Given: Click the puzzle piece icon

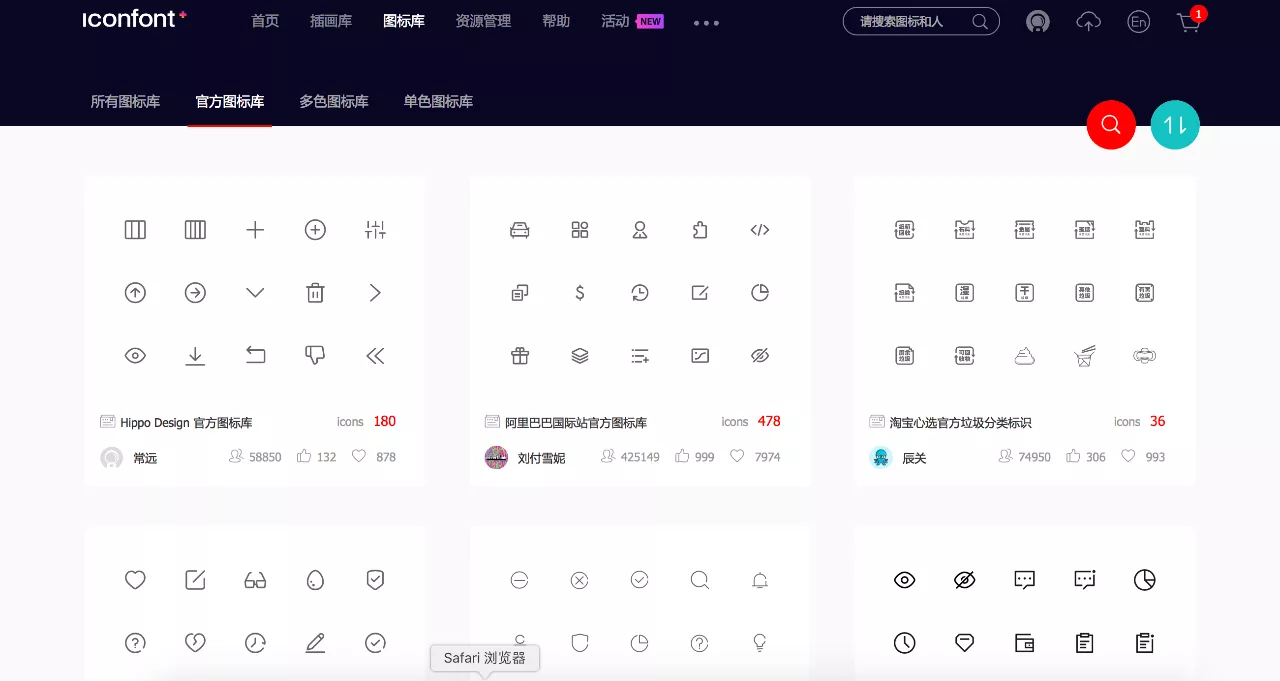Looking at the screenshot, I should click(x=700, y=230).
